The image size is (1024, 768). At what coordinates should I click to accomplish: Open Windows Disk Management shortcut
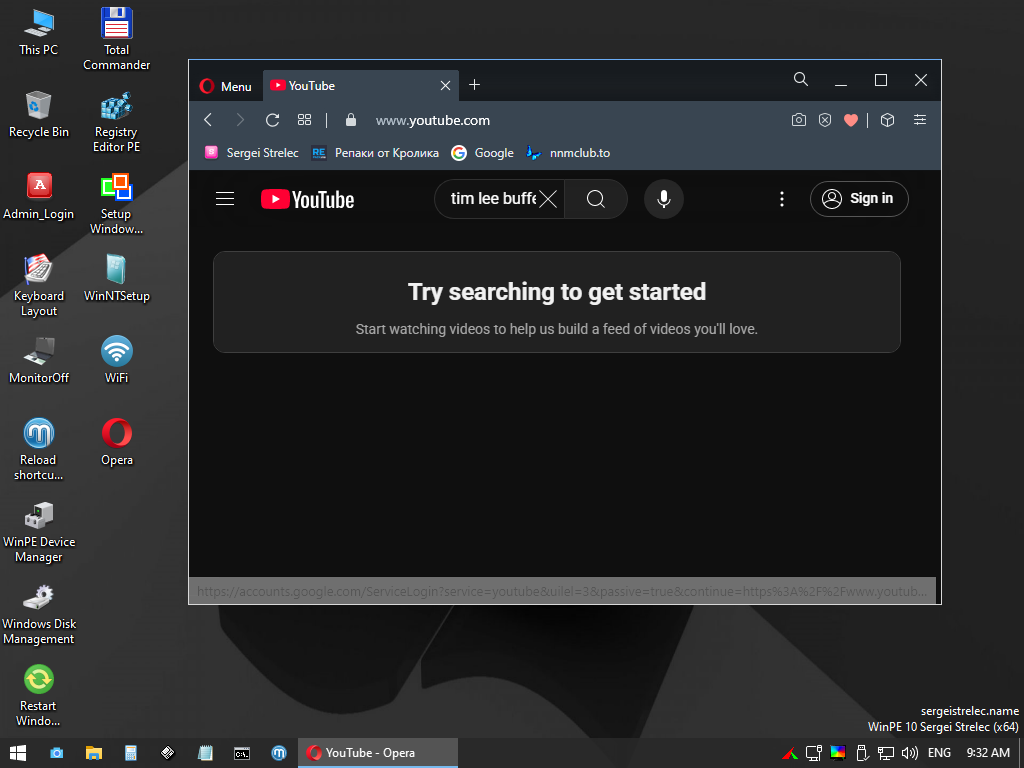tap(39, 614)
